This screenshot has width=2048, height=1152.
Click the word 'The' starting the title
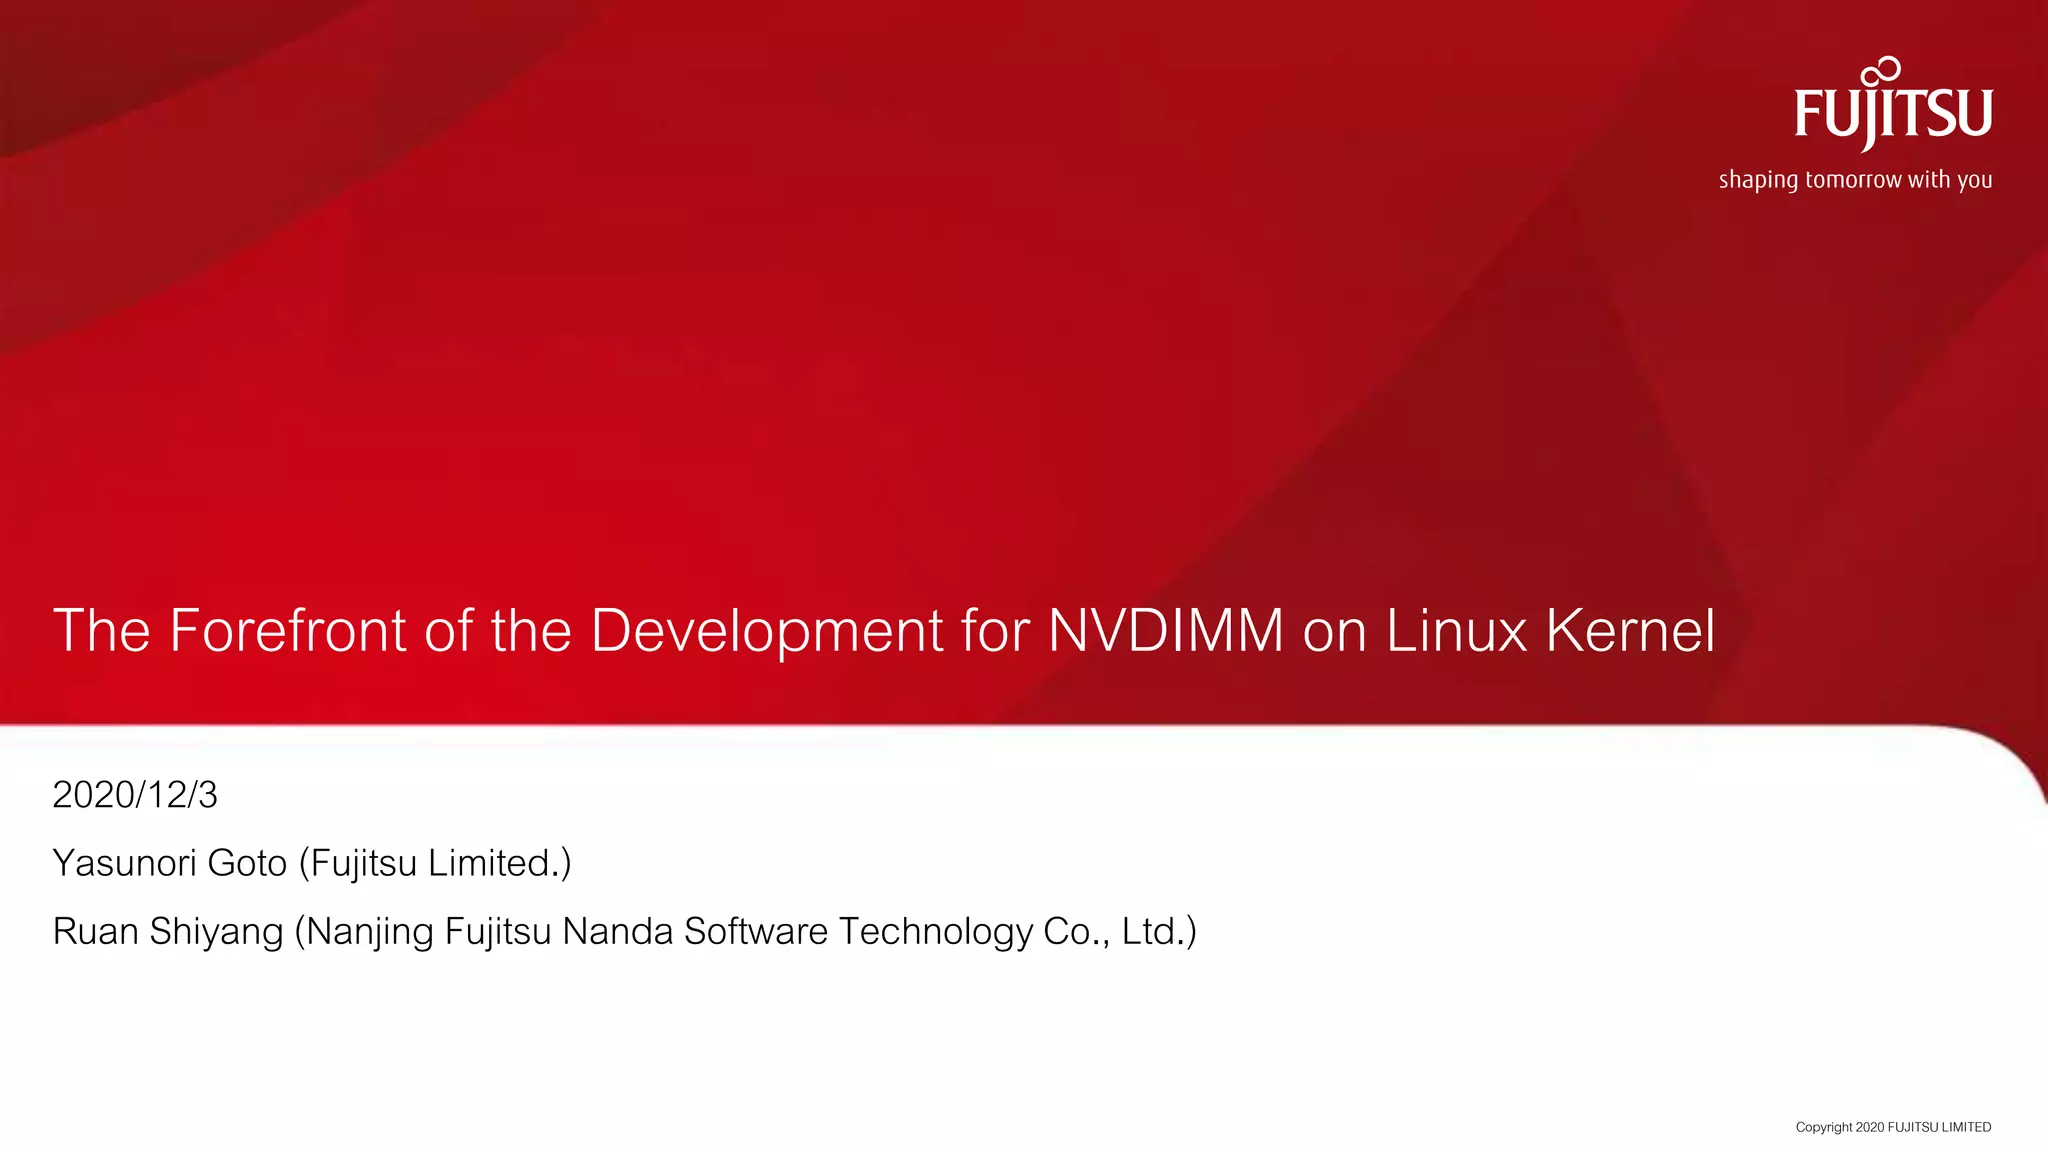pyautogui.click(x=101, y=631)
